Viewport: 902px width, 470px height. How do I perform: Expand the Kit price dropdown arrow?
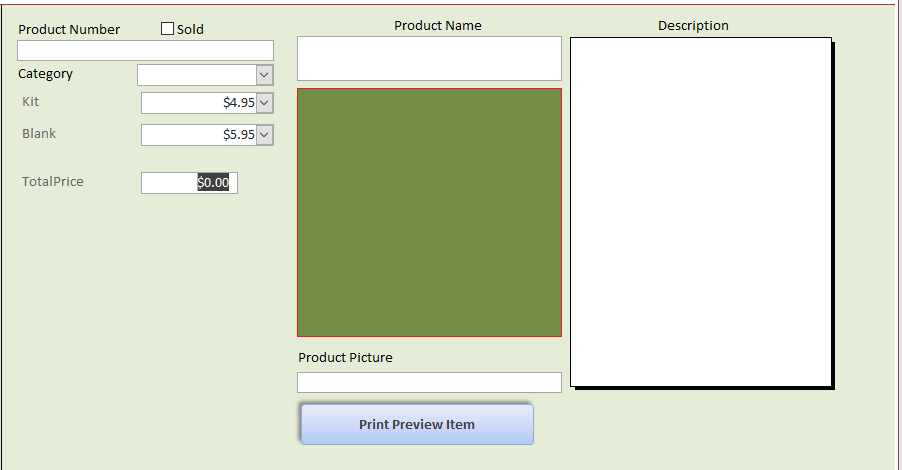pos(264,103)
